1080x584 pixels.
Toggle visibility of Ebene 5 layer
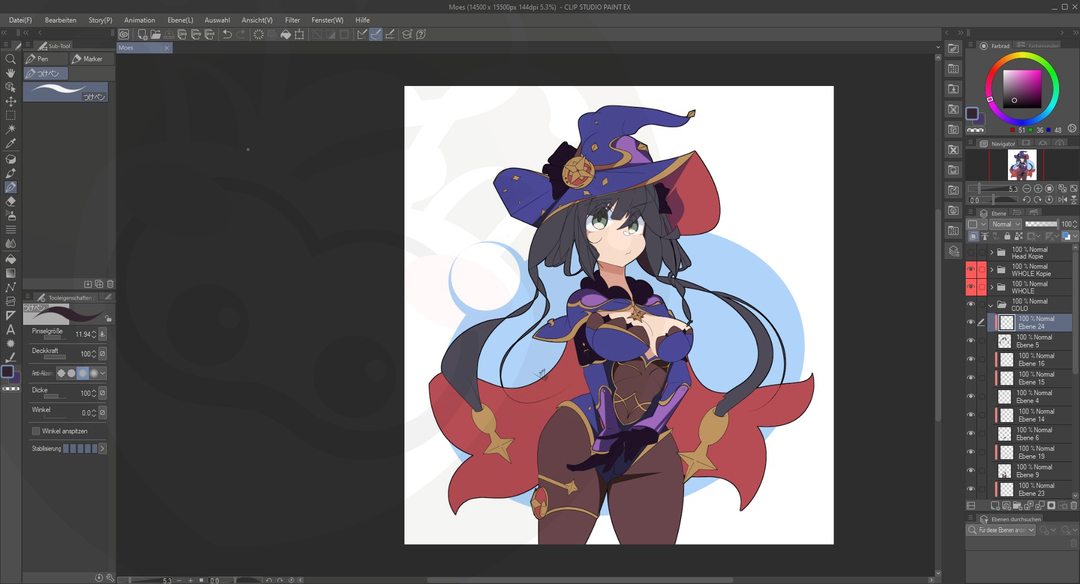[971, 341]
